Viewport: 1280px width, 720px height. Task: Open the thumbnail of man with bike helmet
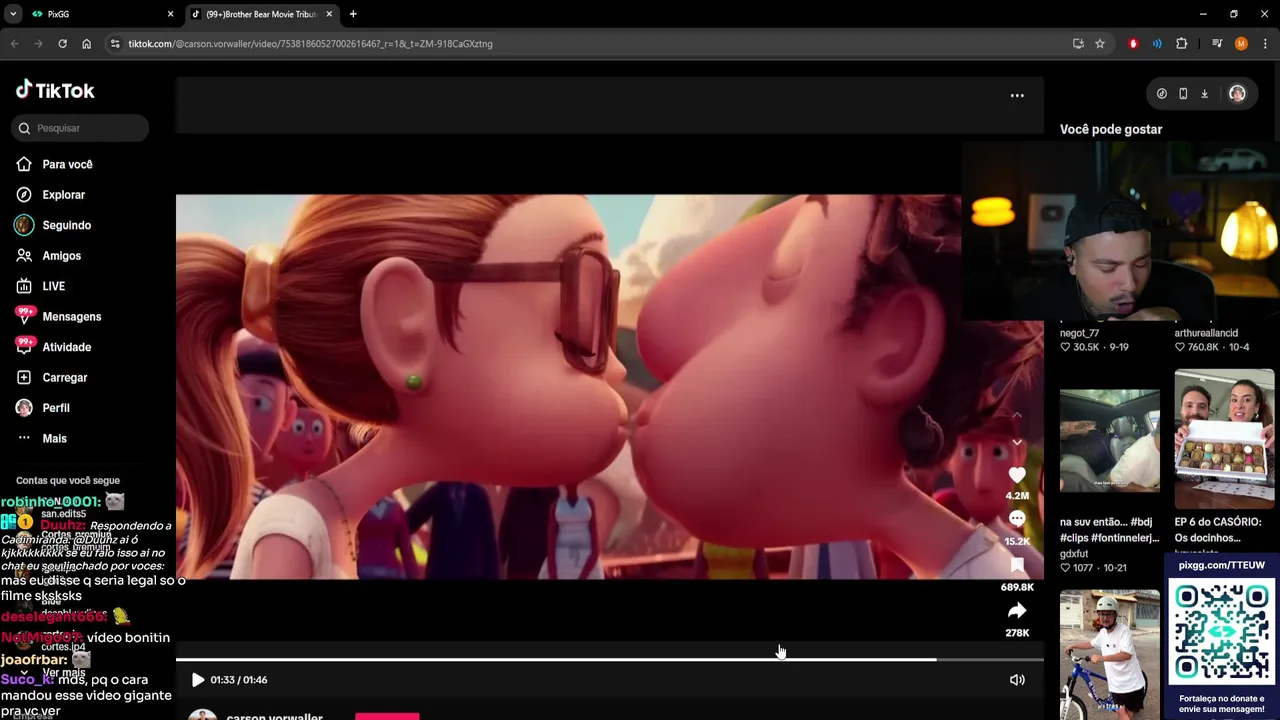pos(1110,655)
